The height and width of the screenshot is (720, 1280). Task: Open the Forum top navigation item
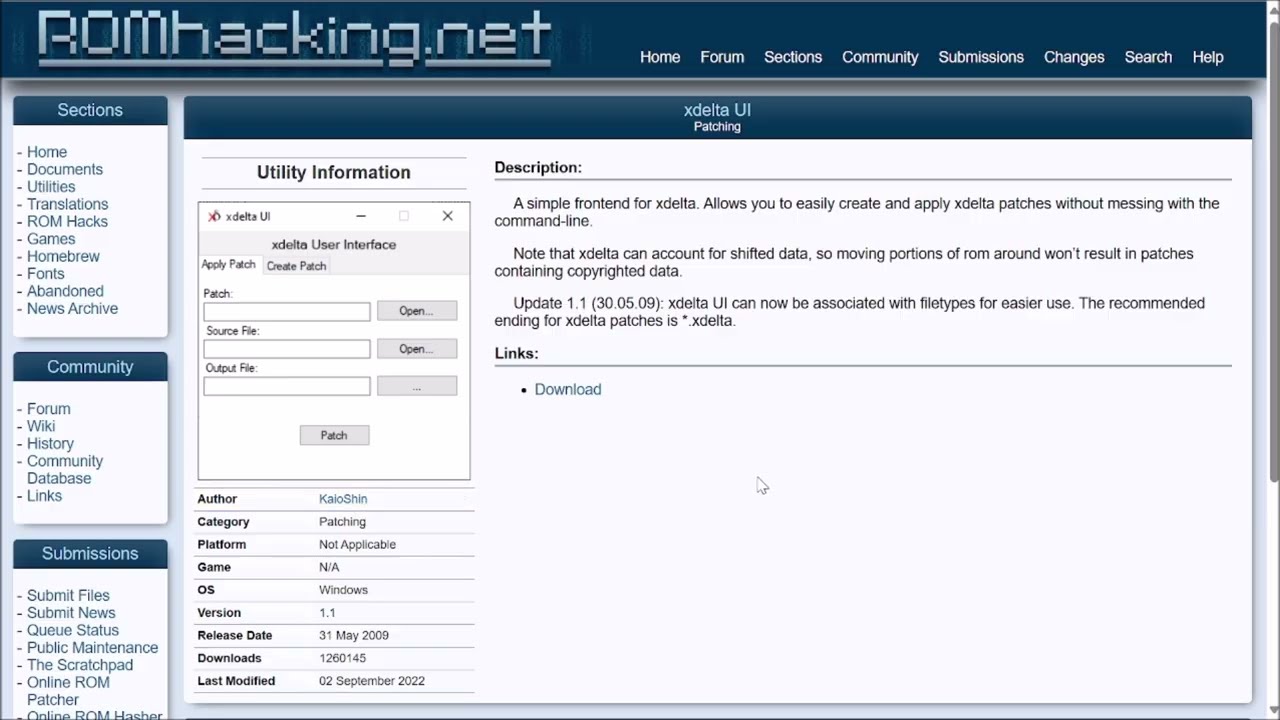click(722, 57)
